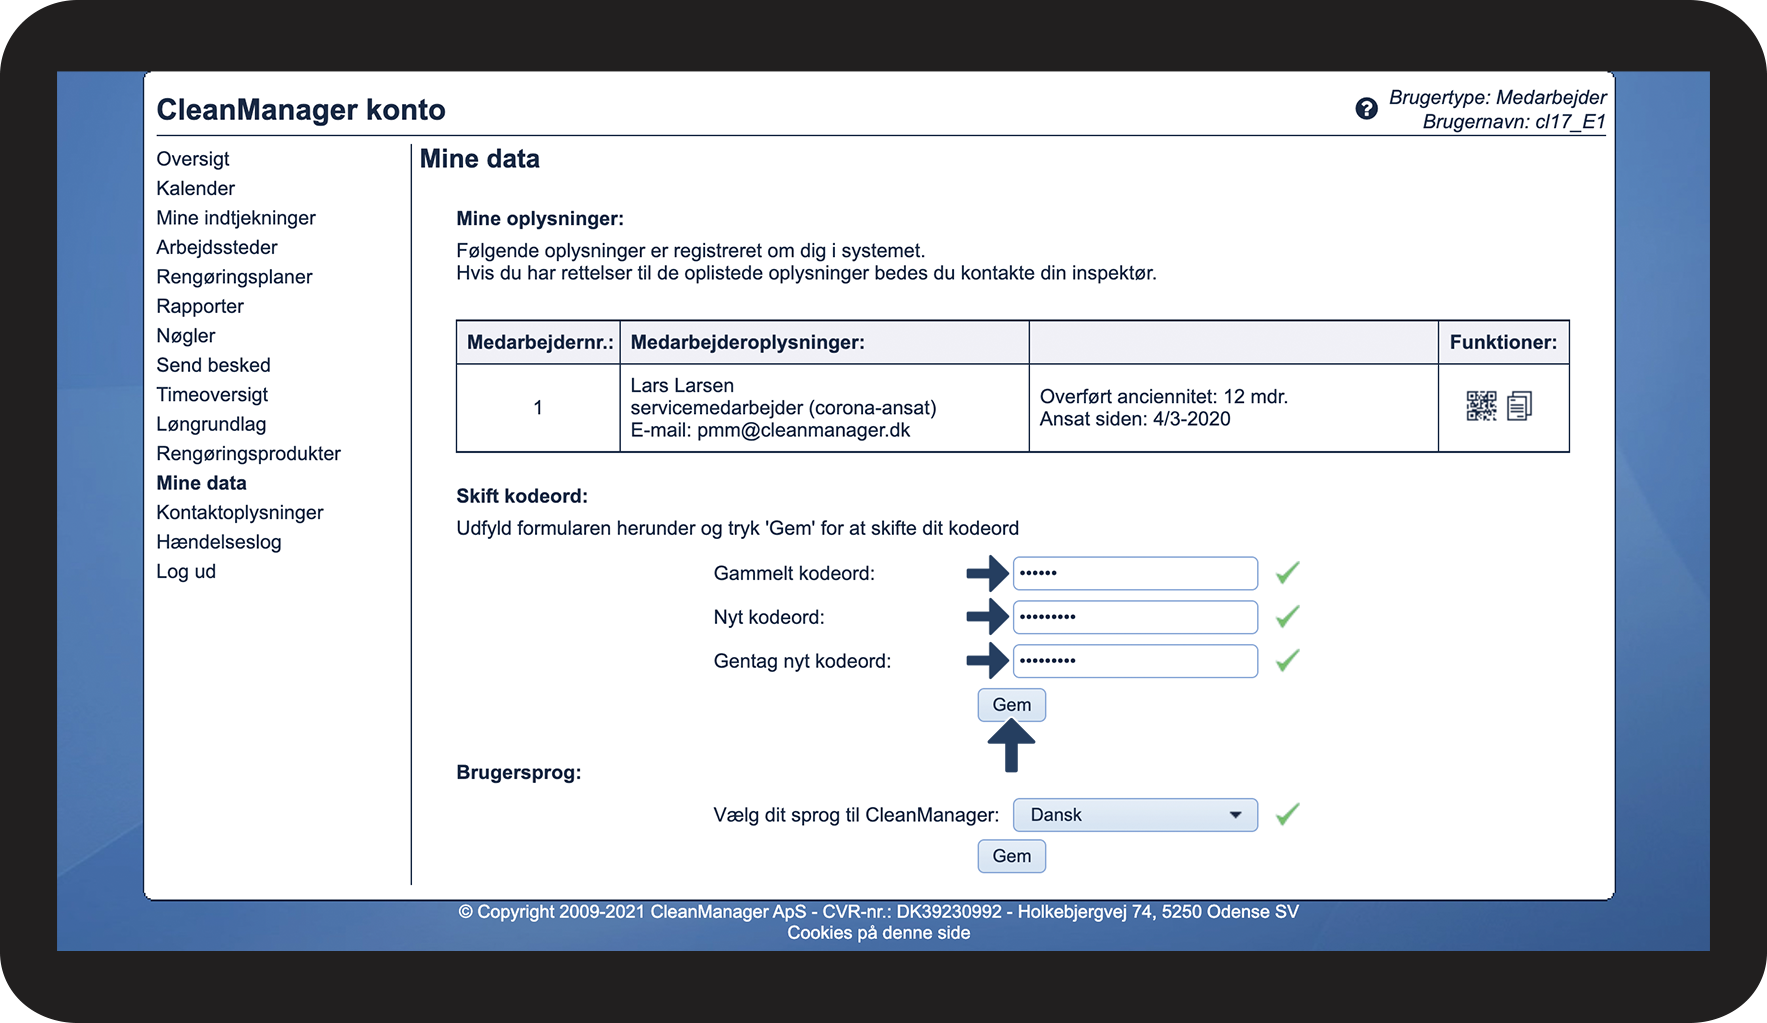Viewport: 1767px width, 1023px height.
Task: Click the copyright line in the footer
Action: pyautogui.click(x=879, y=912)
